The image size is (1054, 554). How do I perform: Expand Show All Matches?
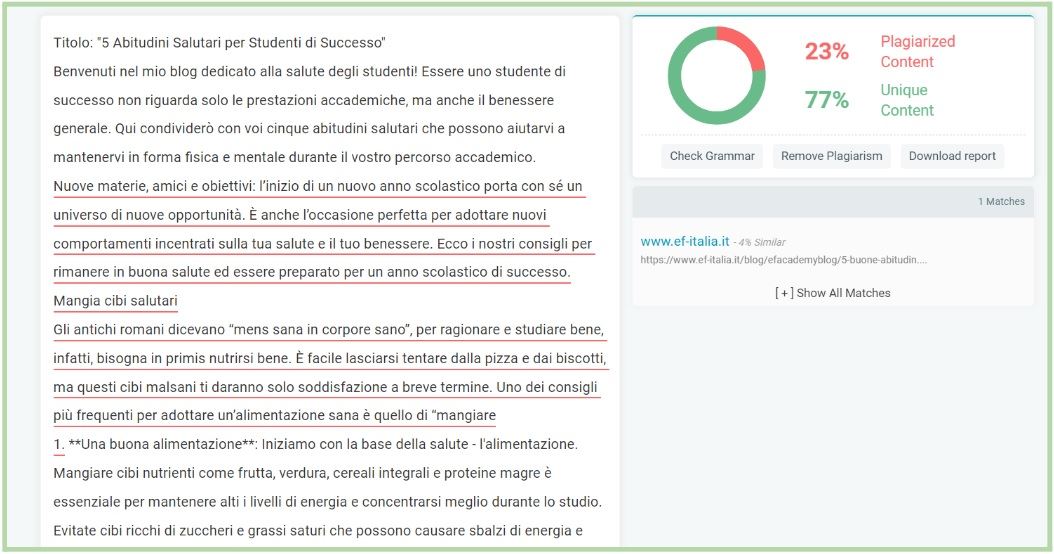[x=832, y=293]
